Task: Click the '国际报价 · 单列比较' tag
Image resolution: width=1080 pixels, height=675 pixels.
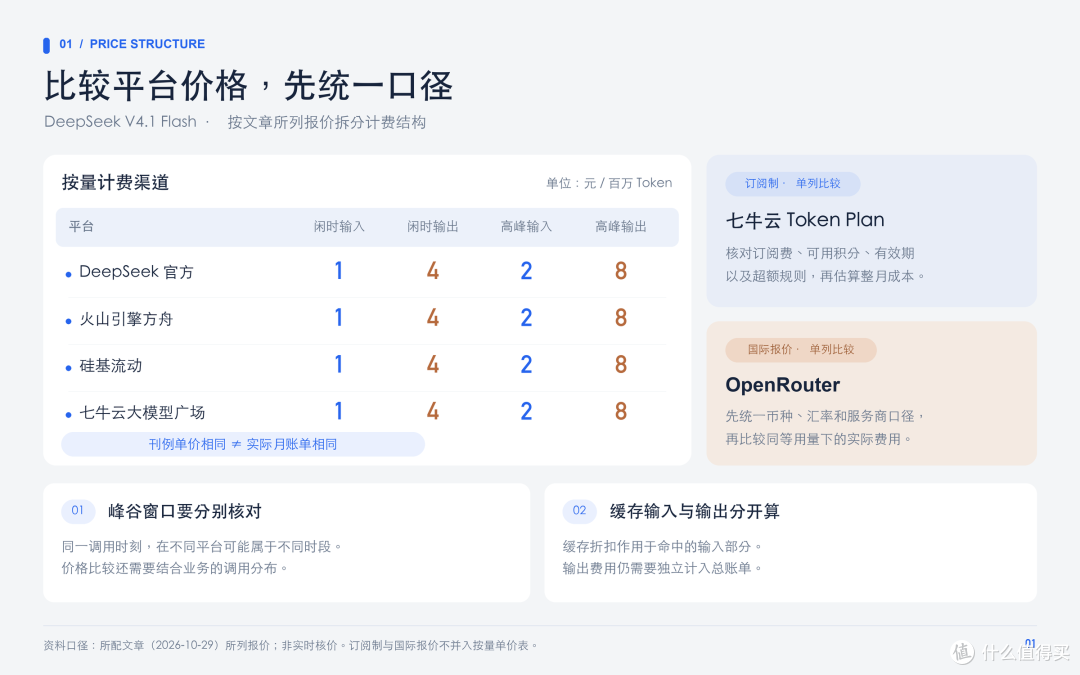Action: 801,349
